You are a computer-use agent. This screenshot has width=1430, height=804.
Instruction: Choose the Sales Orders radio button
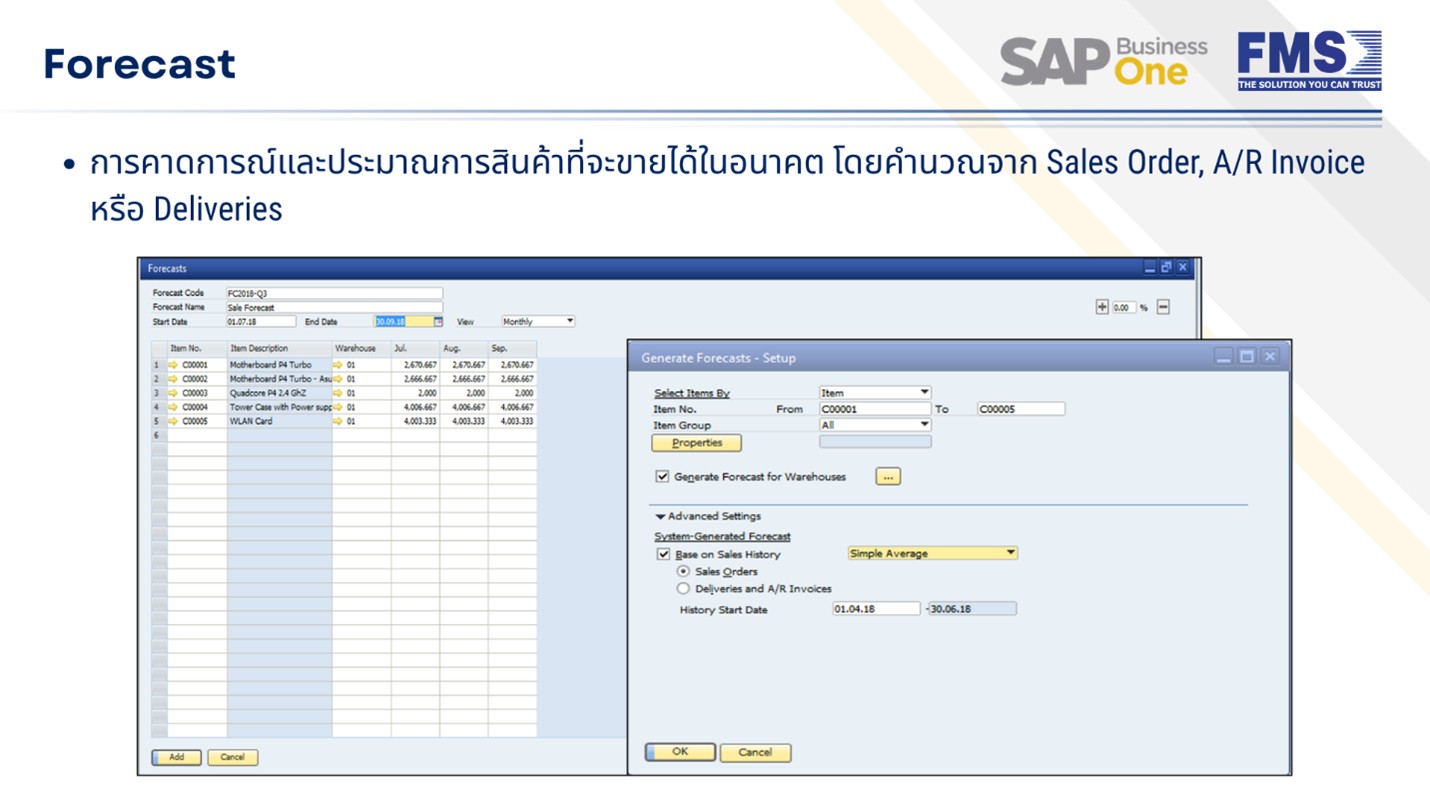[684, 571]
